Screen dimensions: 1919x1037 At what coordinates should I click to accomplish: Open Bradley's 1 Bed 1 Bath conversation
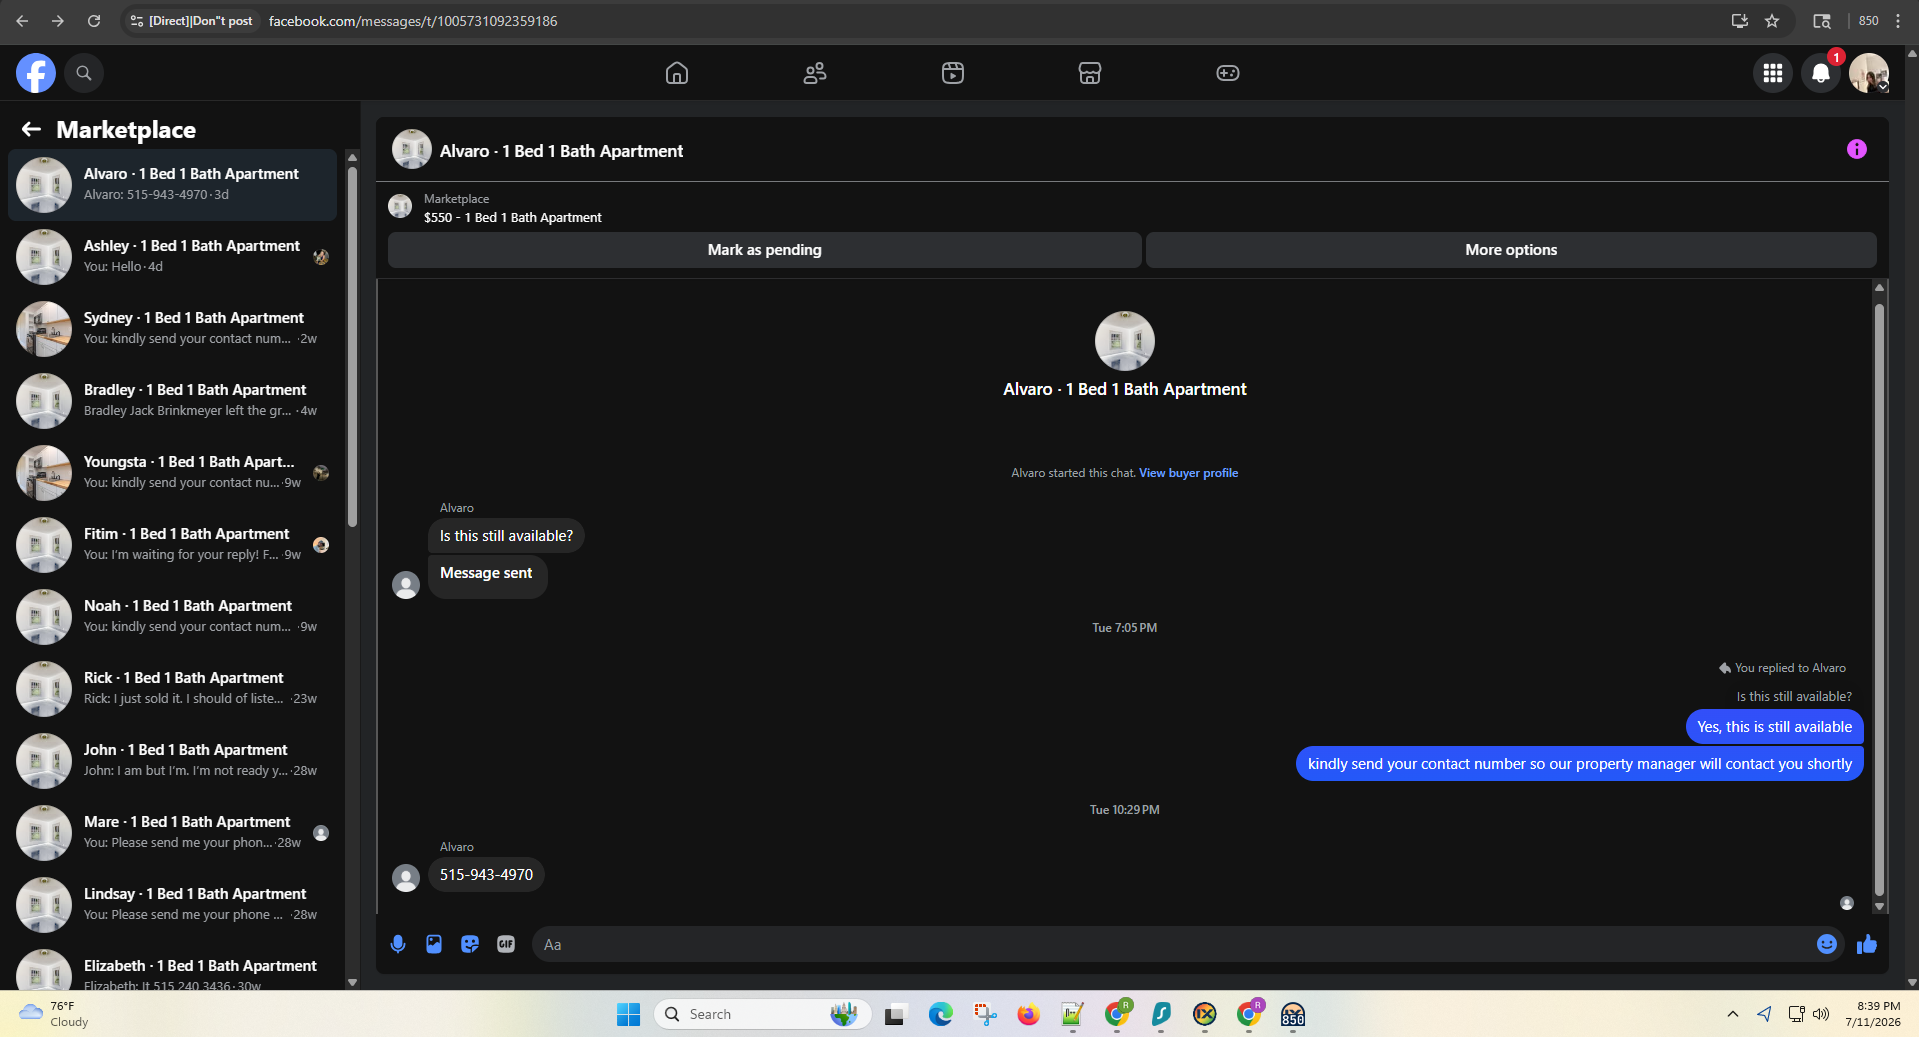[x=172, y=401]
